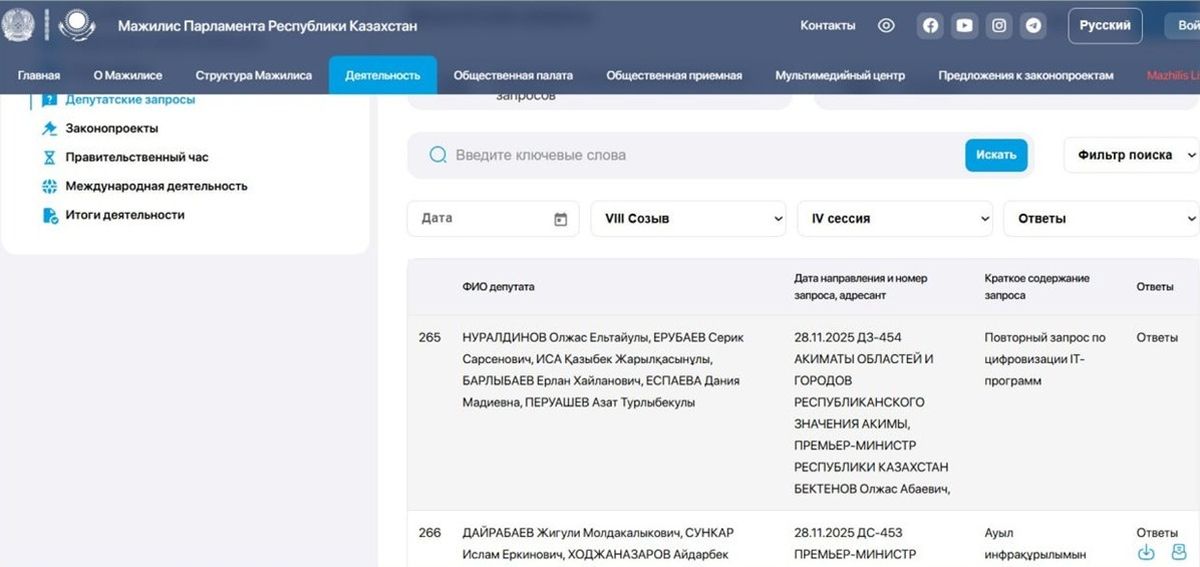
Task: Click the Депутатские запросы sidebar icon
Action: 50,100
